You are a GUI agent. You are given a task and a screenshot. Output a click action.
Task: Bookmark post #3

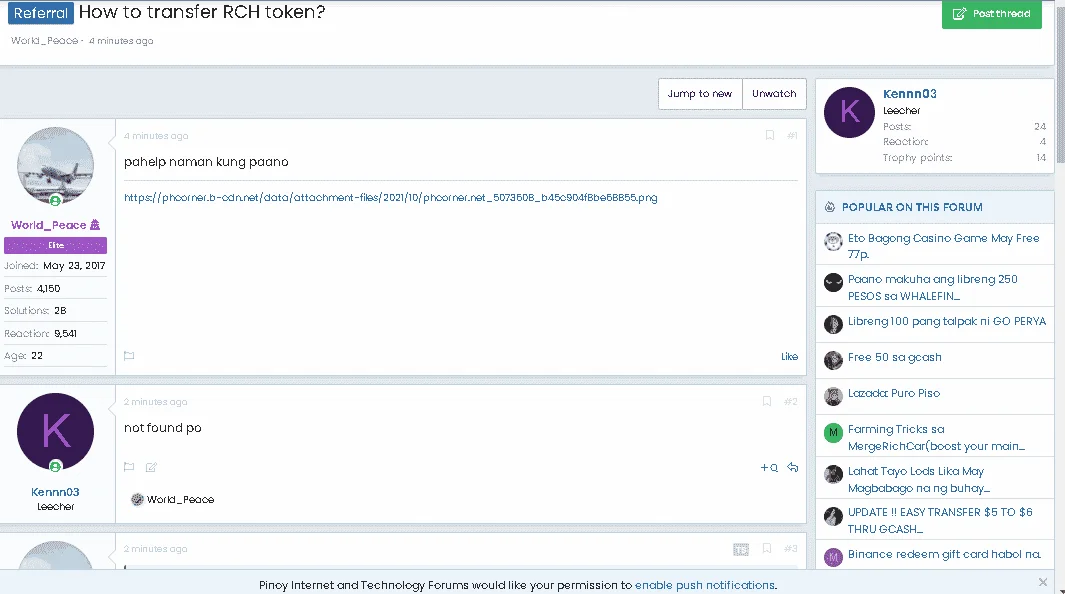(x=767, y=549)
